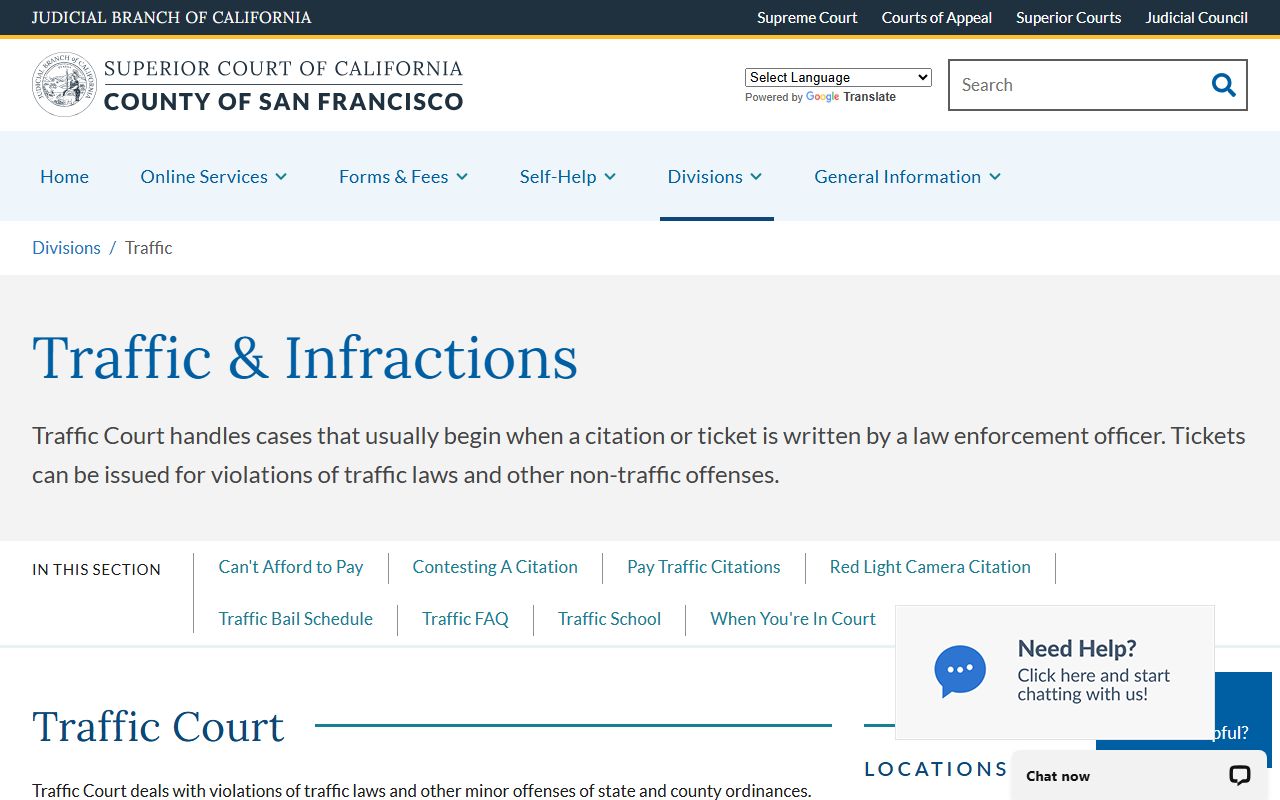Expand the Self-Help menu
Viewport: 1280px width, 800px height.
click(568, 176)
